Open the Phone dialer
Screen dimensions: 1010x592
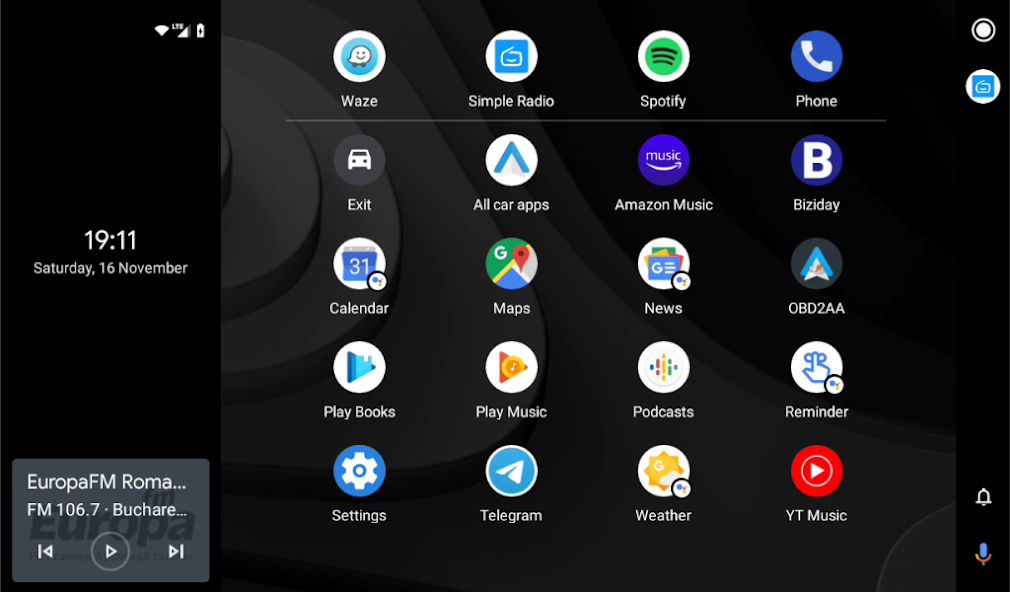pos(816,56)
